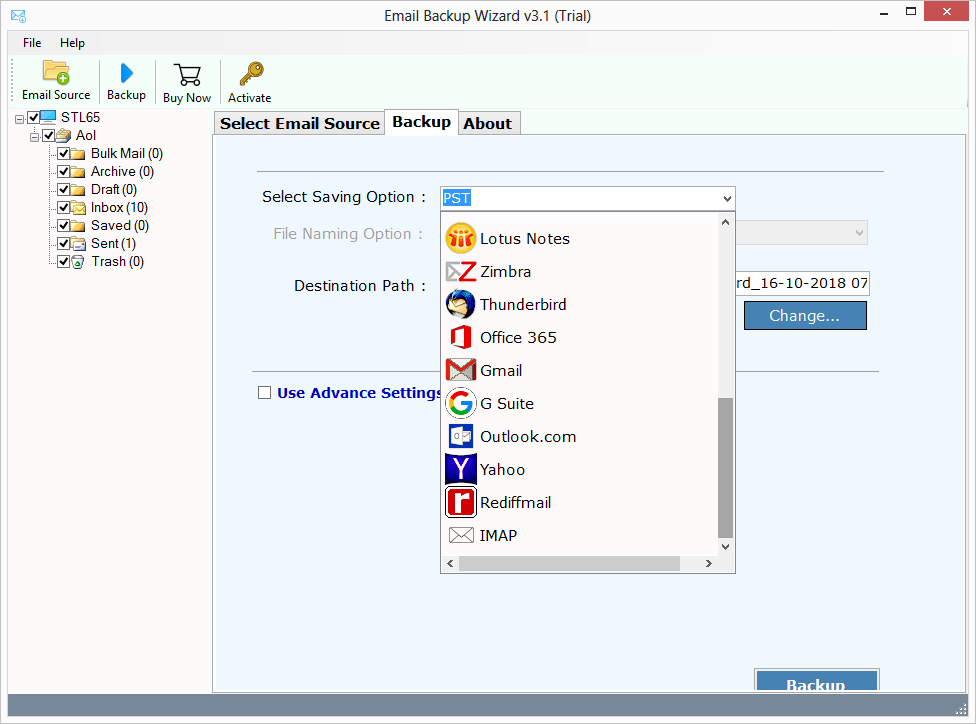Image resolution: width=976 pixels, height=724 pixels.
Task: Click the 'Rediffmail' label in saving list
Action: (x=515, y=503)
